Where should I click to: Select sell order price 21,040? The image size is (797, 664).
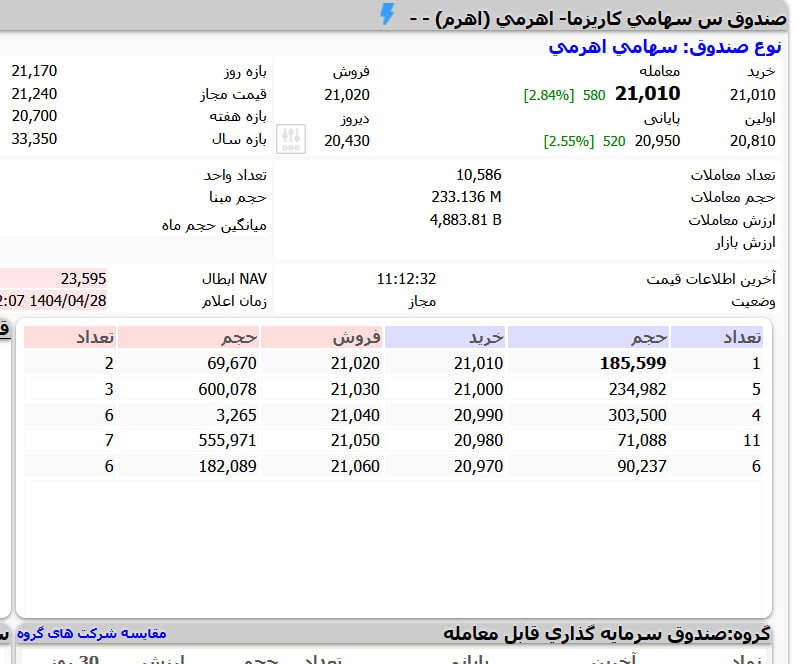(x=355, y=415)
